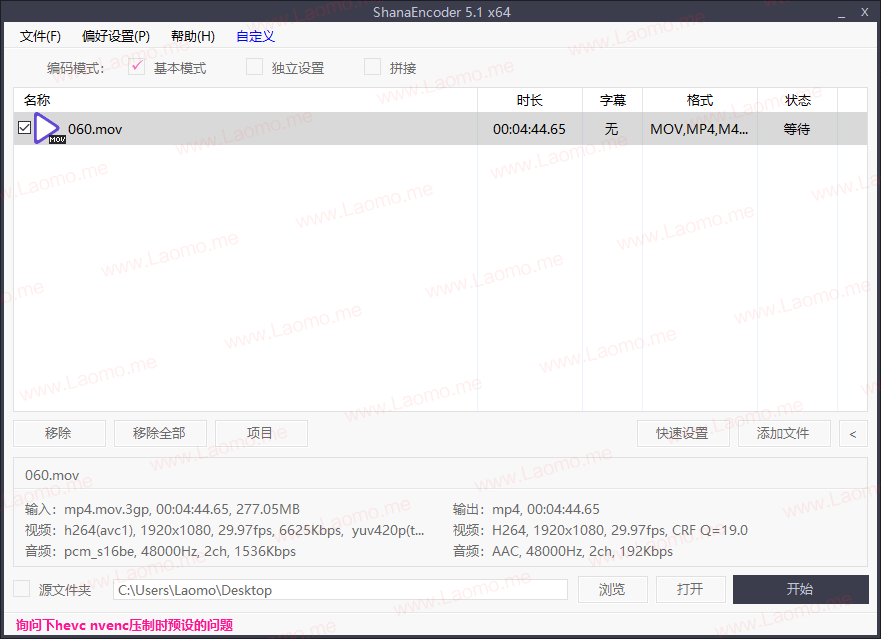Click the 项目 button
This screenshot has height=639, width=881.
261,433
